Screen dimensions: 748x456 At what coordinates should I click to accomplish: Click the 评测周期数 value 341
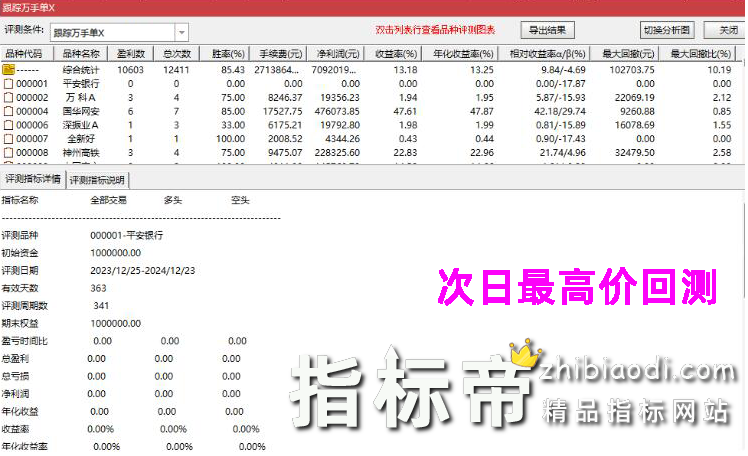pos(101,306)
